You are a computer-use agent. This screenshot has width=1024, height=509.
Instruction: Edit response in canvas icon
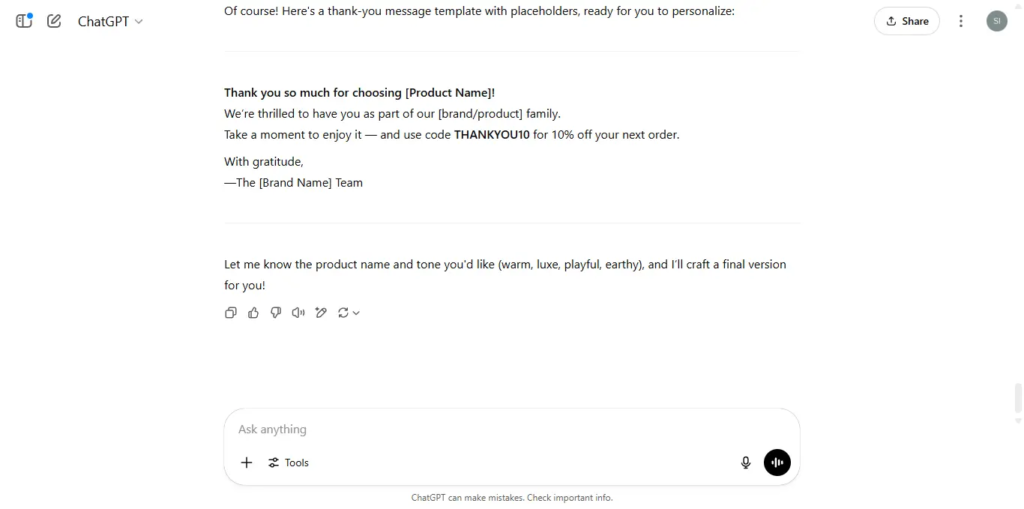click(321, 313)
